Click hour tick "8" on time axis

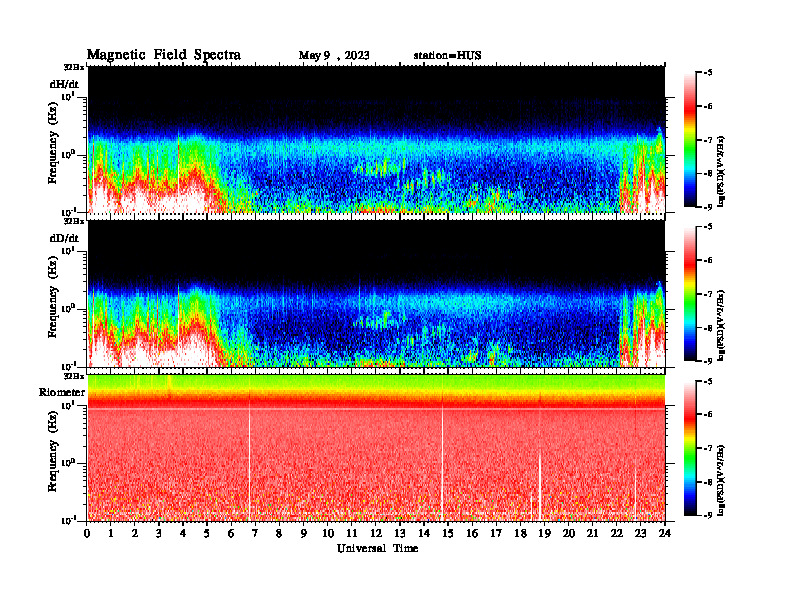(x=279, y=533)
